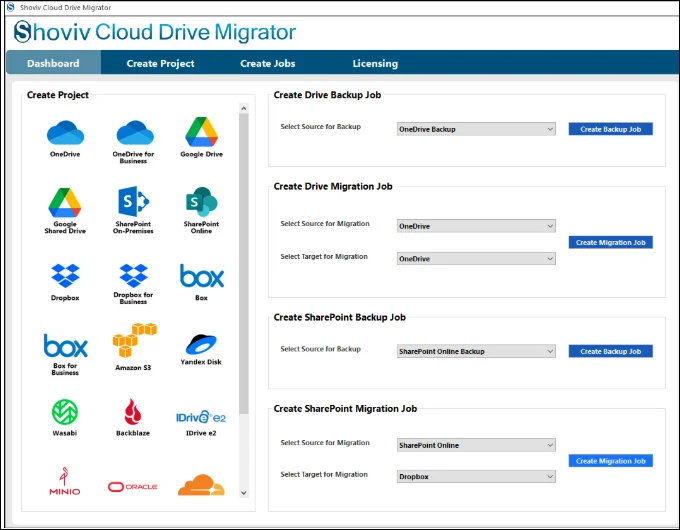The image size is (680, 530).
Task: Select Amazon S3 icon
Action: tap(134, 340)
